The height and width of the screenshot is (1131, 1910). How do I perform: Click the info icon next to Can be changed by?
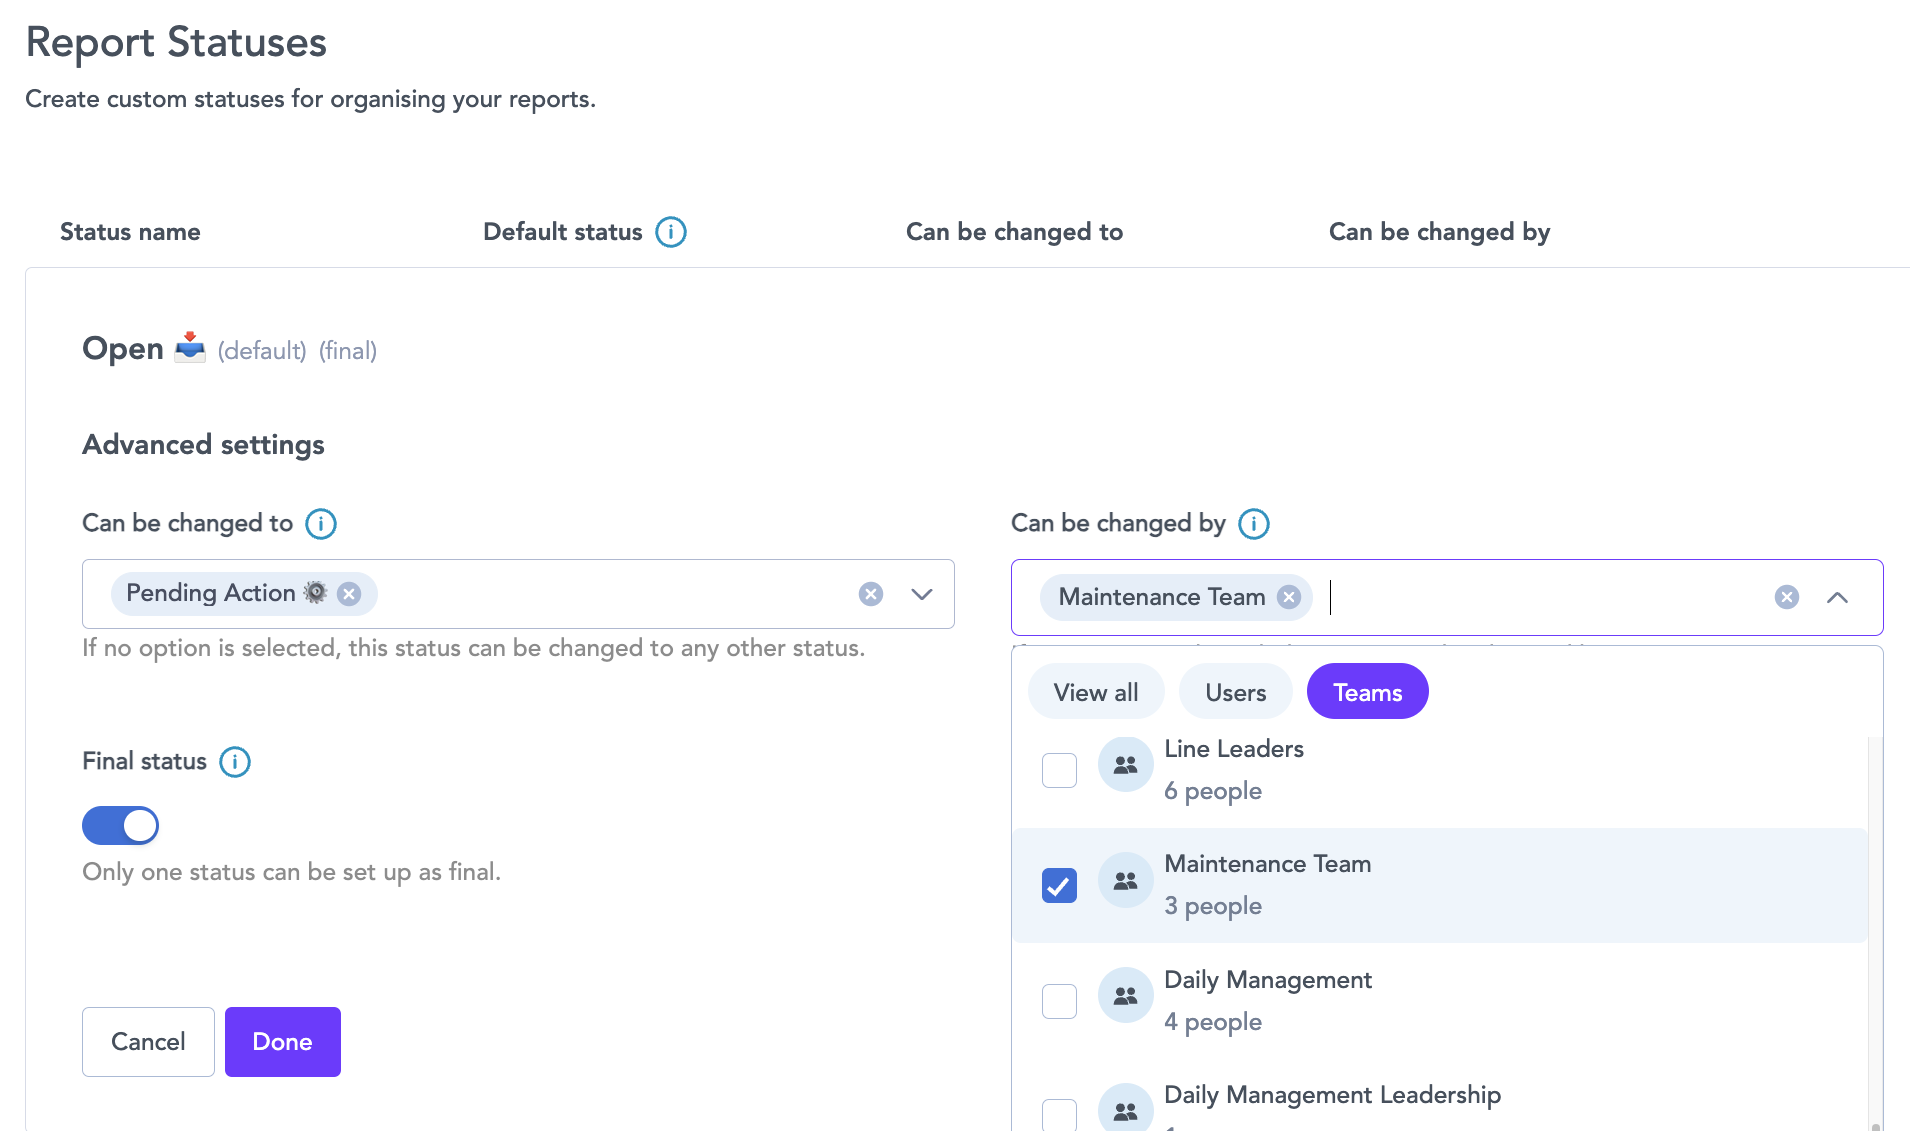pos(1253,523)
